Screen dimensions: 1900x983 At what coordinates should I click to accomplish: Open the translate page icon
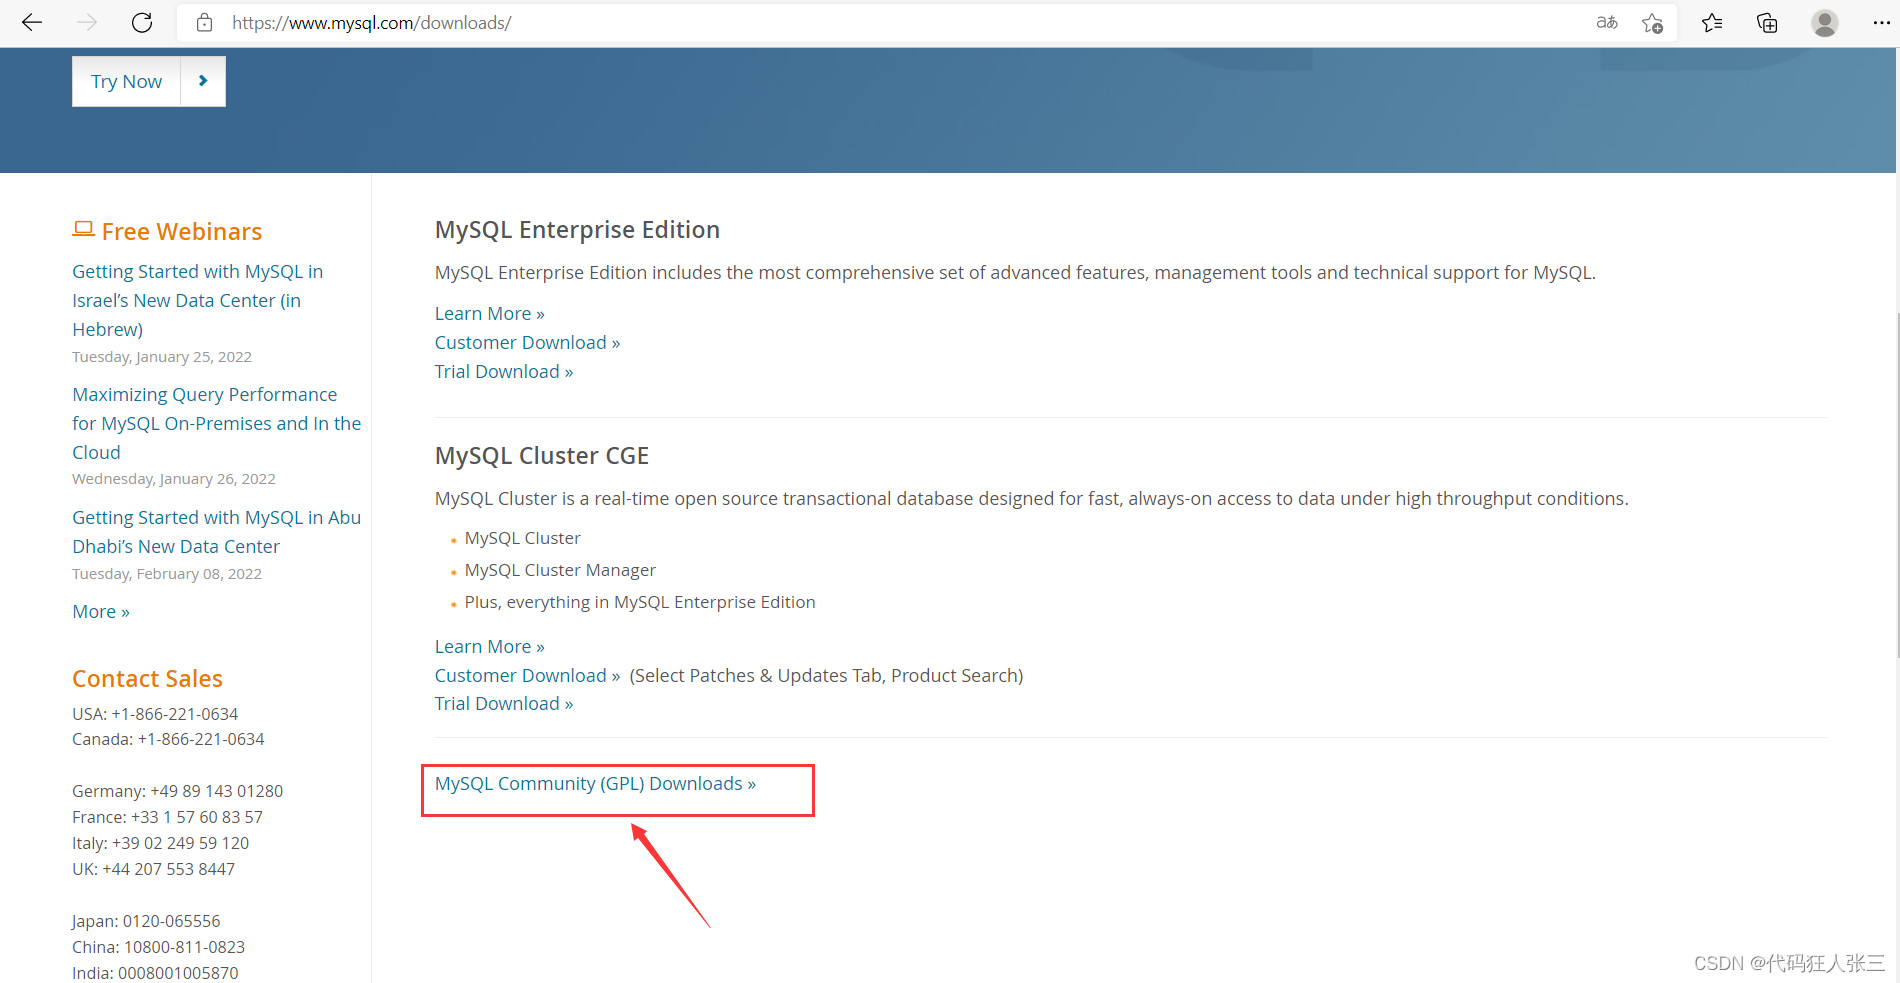tap(1606, 22)
